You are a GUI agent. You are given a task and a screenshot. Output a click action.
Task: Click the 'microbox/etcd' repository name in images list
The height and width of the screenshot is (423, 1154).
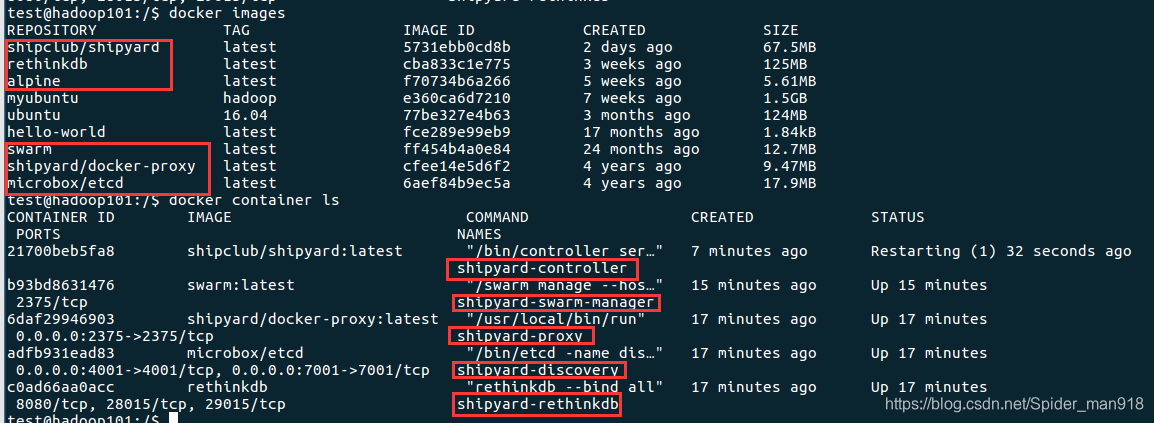click(66, 182)
